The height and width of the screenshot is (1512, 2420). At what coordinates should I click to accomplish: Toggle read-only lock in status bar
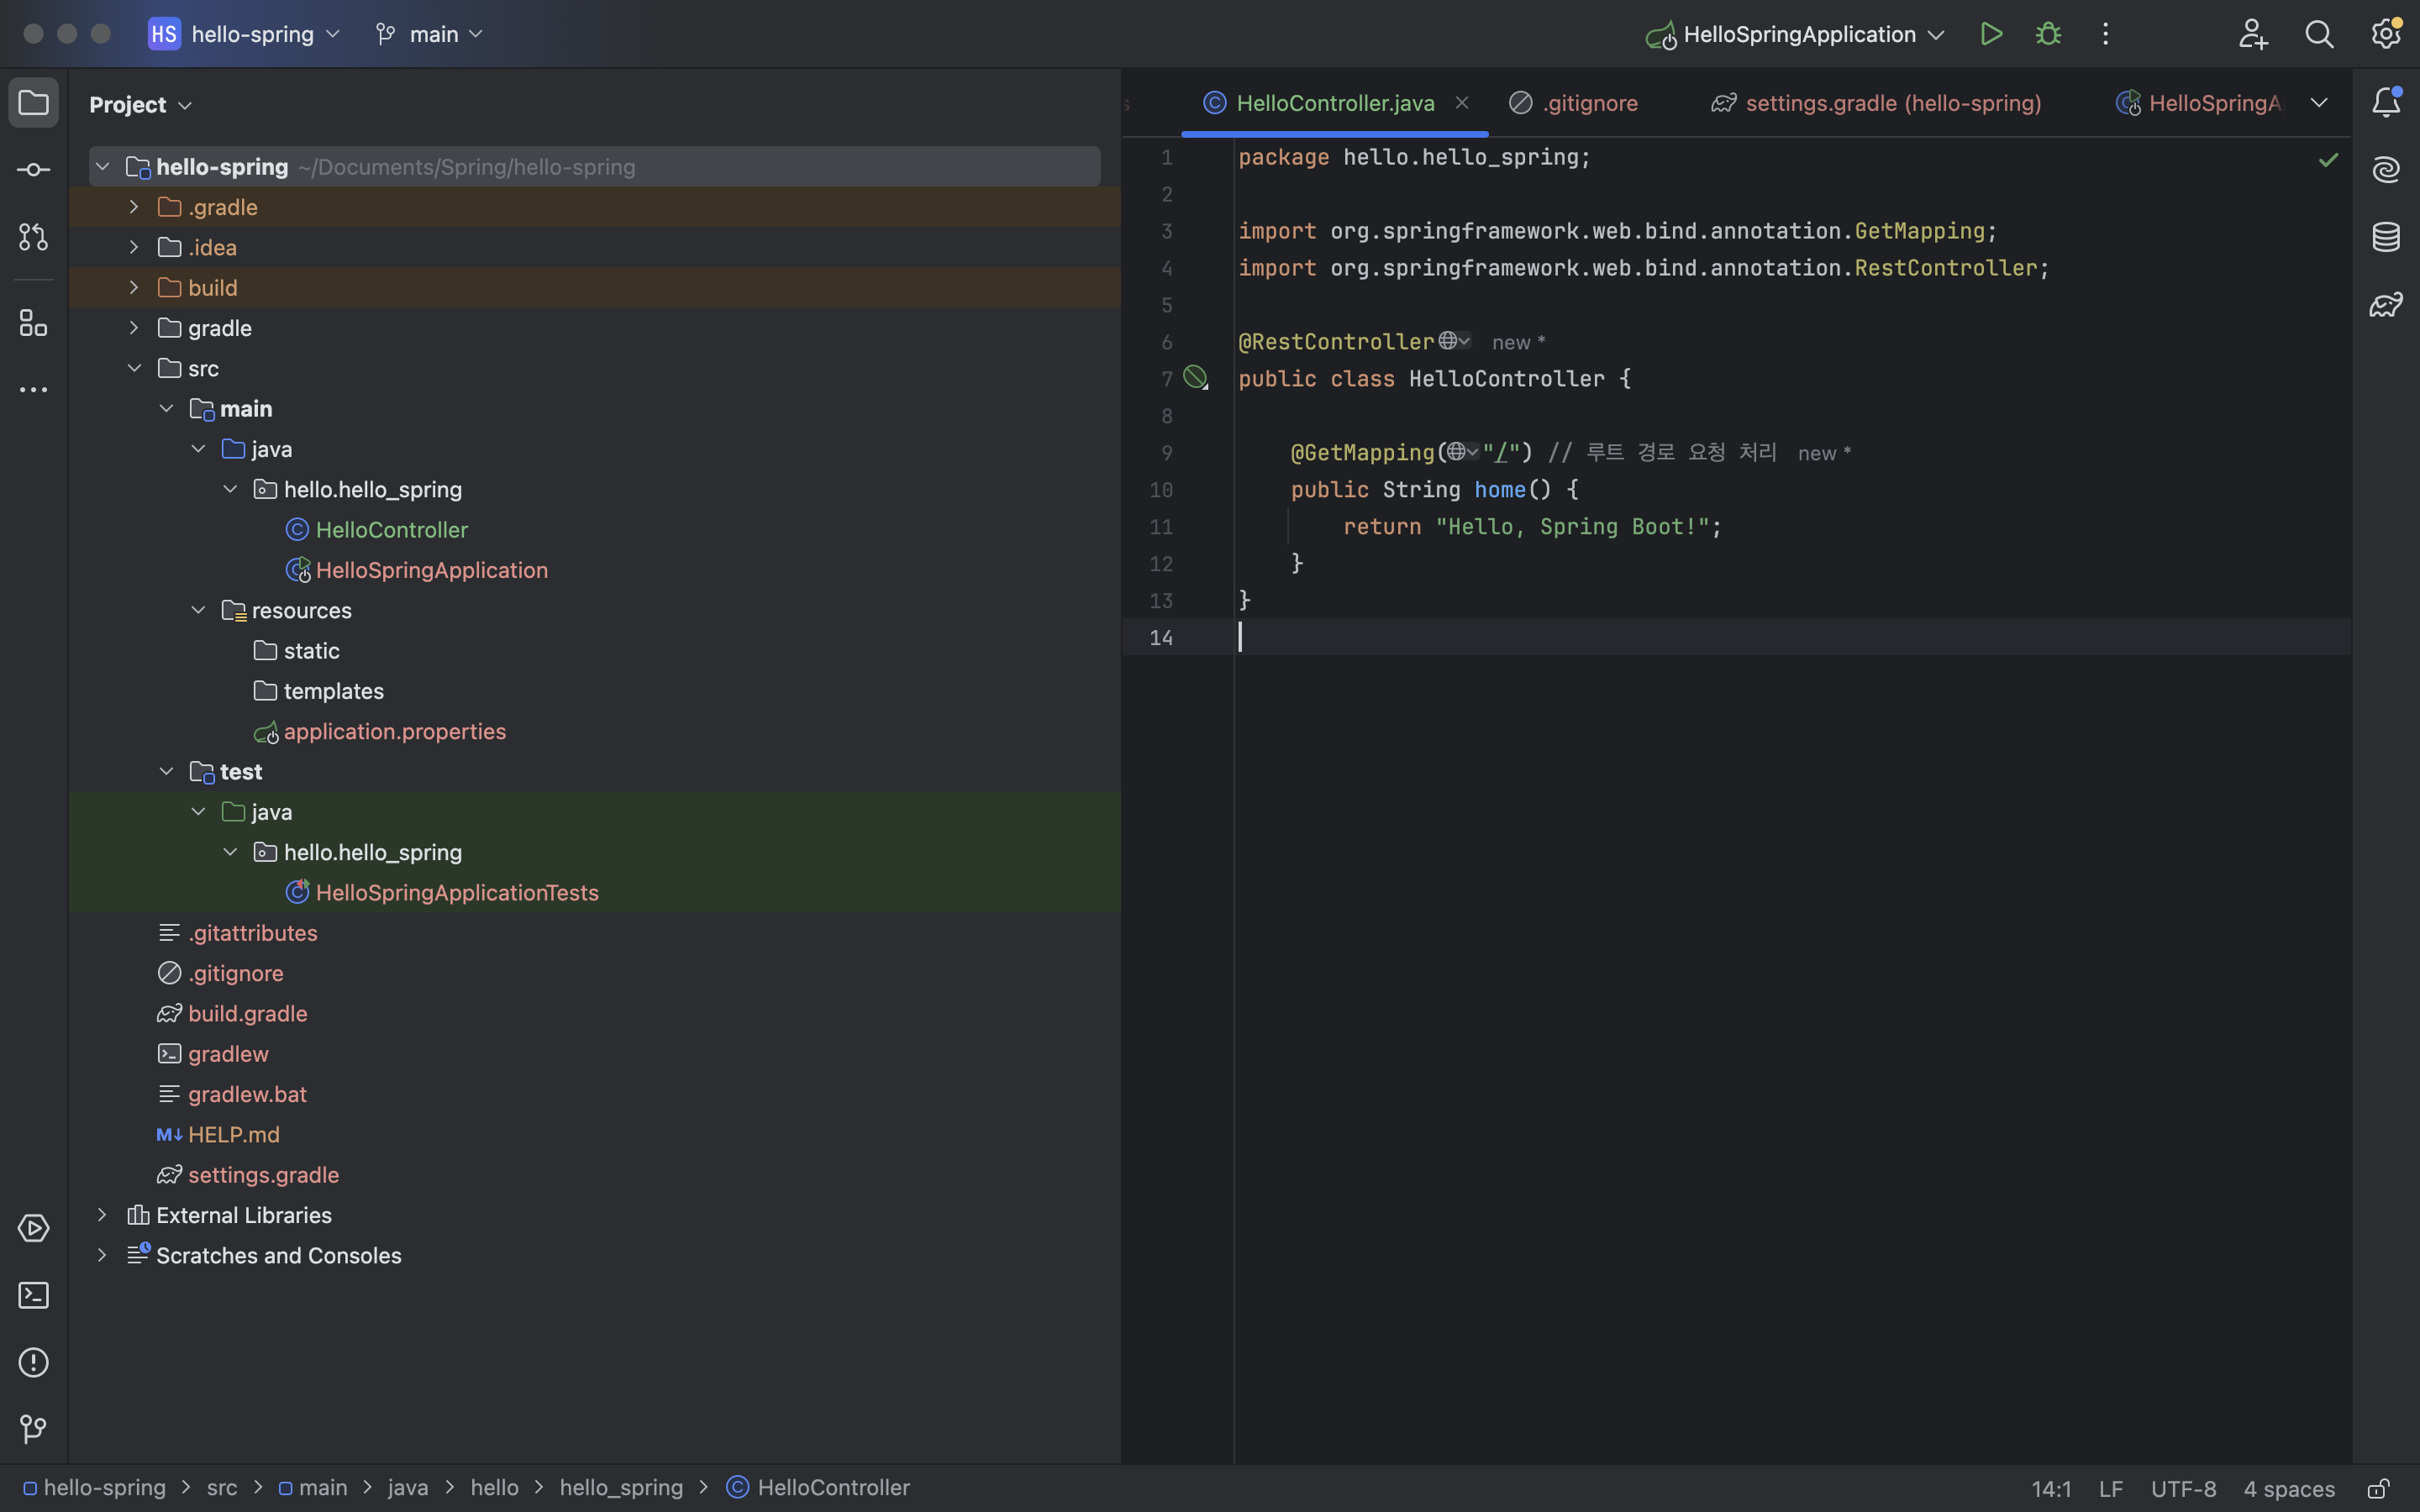click(x=2378, y=1489)
